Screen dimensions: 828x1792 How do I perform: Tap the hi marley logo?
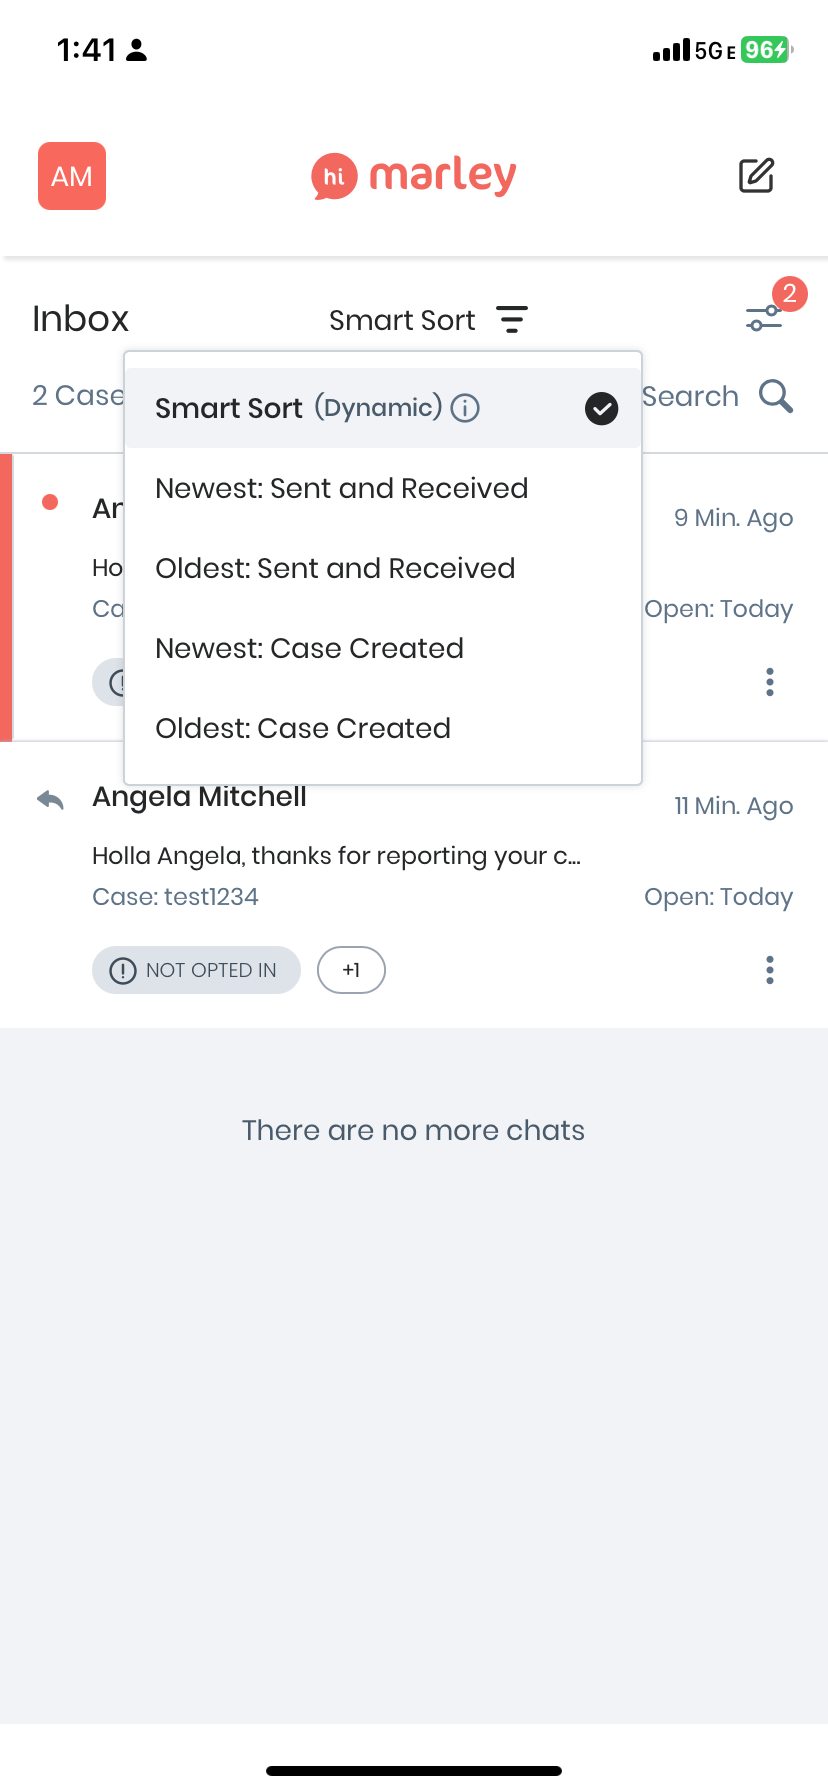[414, 176]
